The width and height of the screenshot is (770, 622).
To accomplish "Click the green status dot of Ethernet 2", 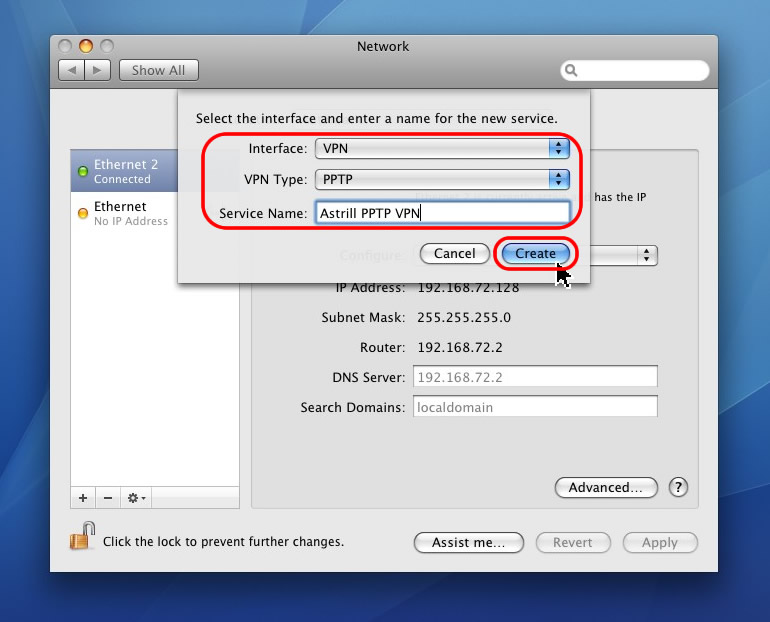I will click(x=83, y=171).
